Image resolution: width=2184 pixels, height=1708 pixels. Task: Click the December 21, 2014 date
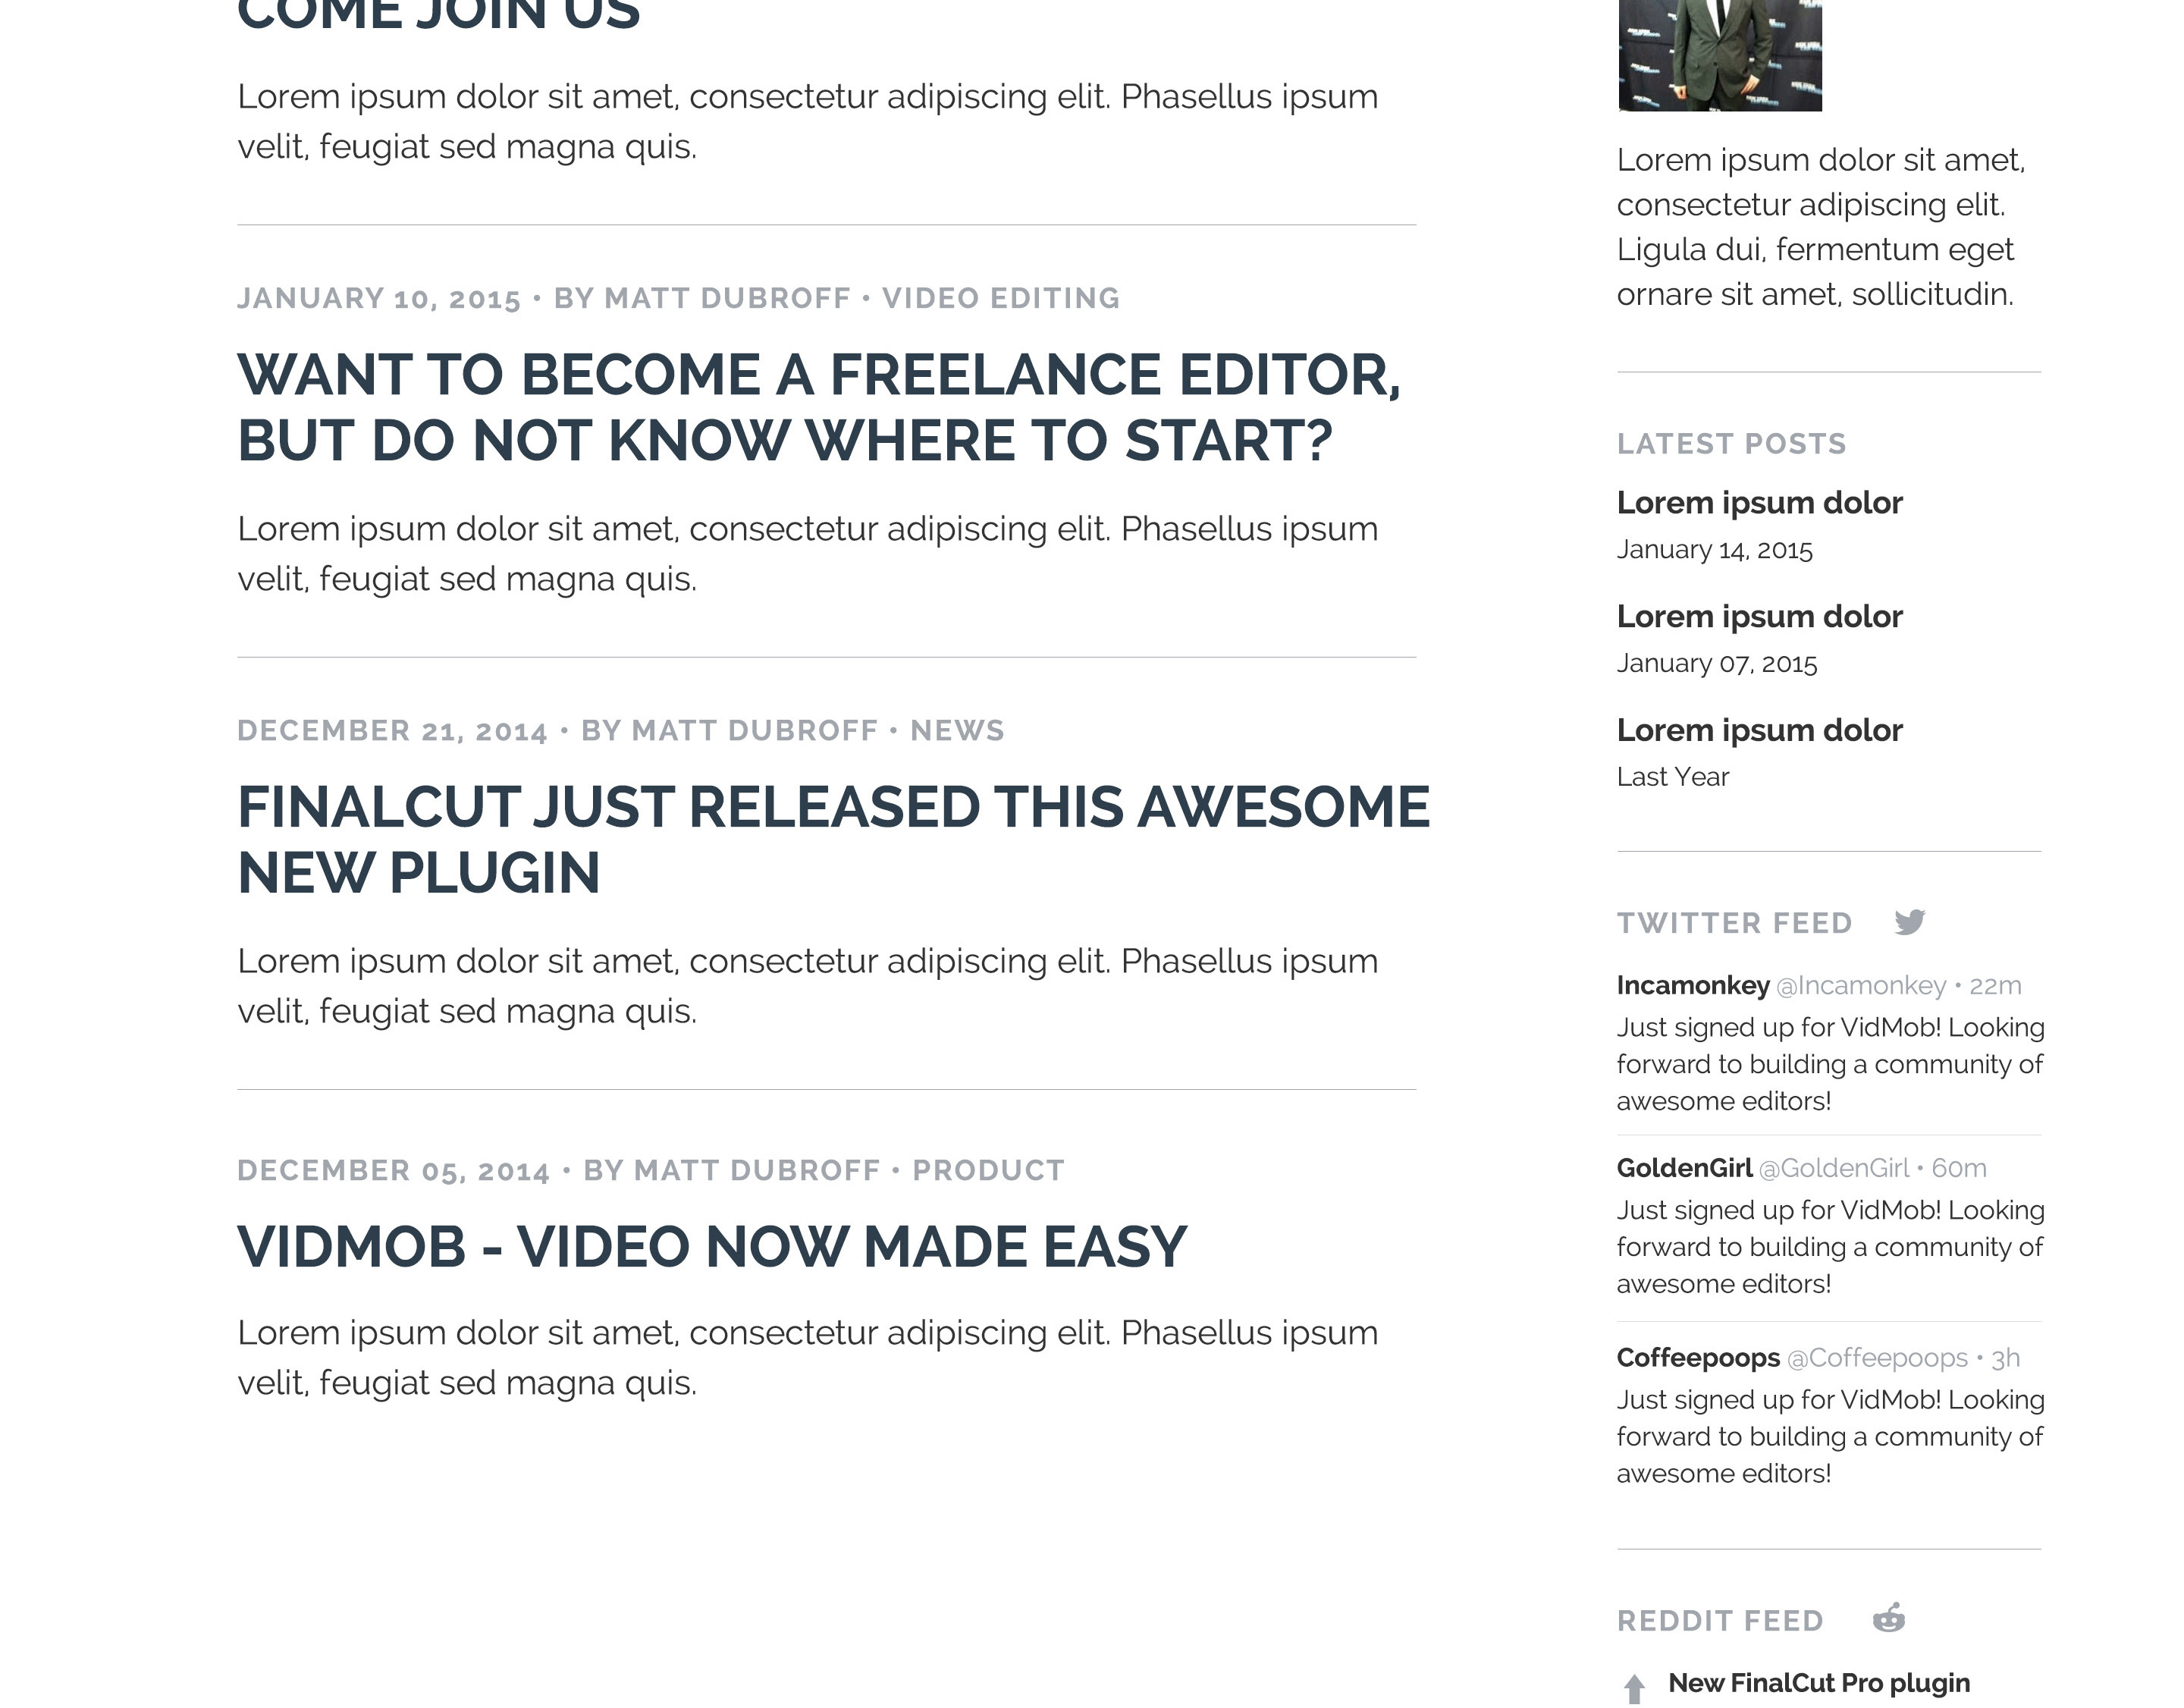(x=392, y=730)
